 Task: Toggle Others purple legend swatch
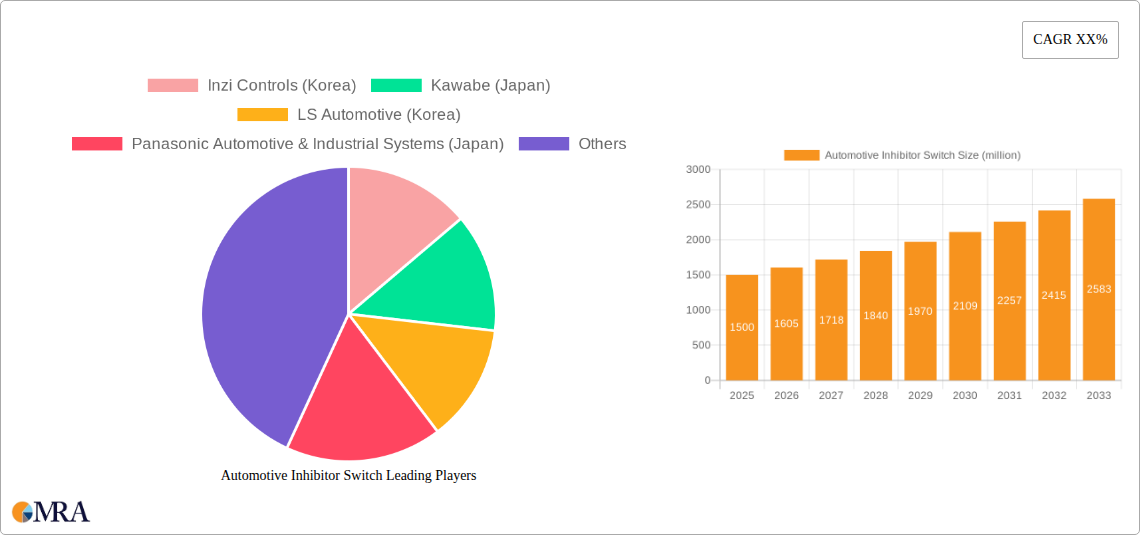544,143
